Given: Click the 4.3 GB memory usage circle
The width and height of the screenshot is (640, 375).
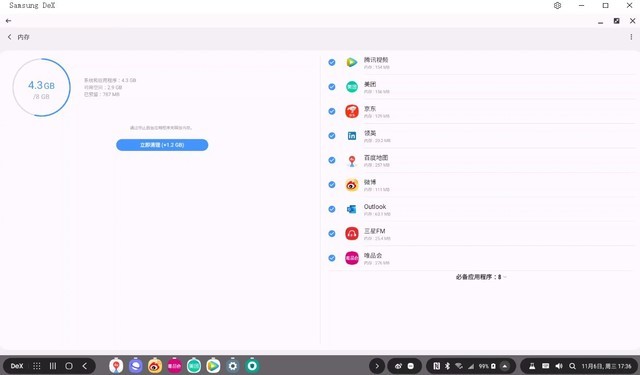Looking at the screenshot, I should coord(41,87).
